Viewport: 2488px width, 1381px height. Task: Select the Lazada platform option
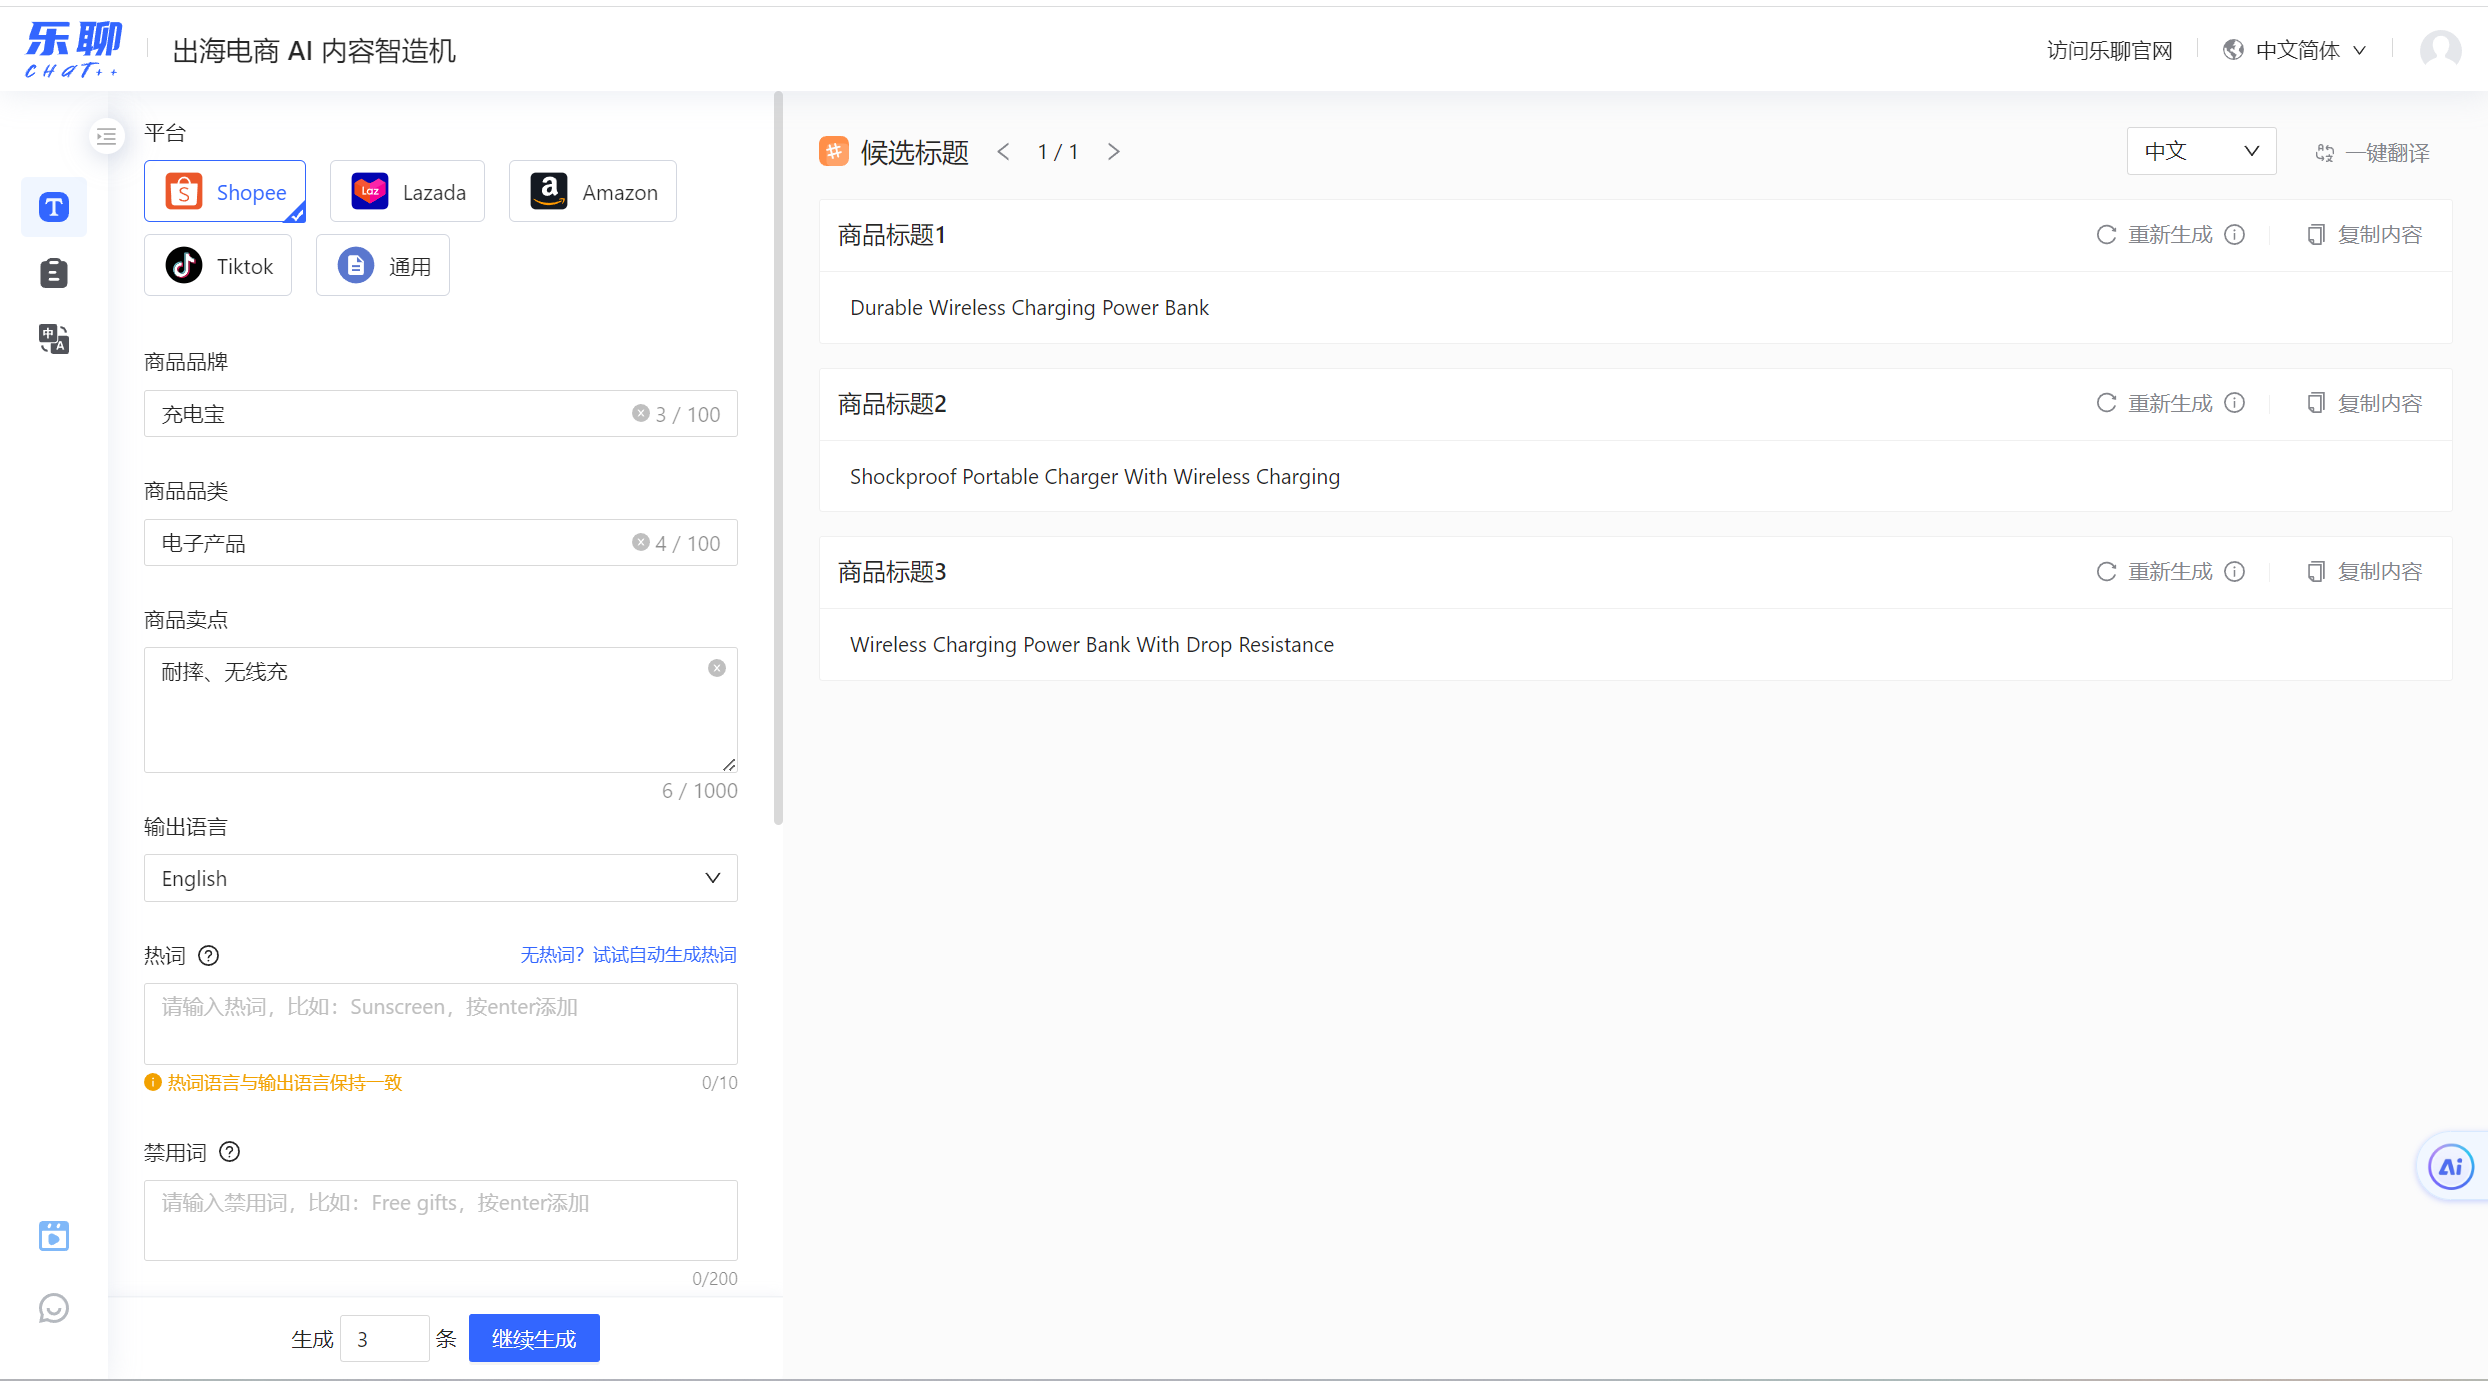pyautogui.click(x=407, y=192)
